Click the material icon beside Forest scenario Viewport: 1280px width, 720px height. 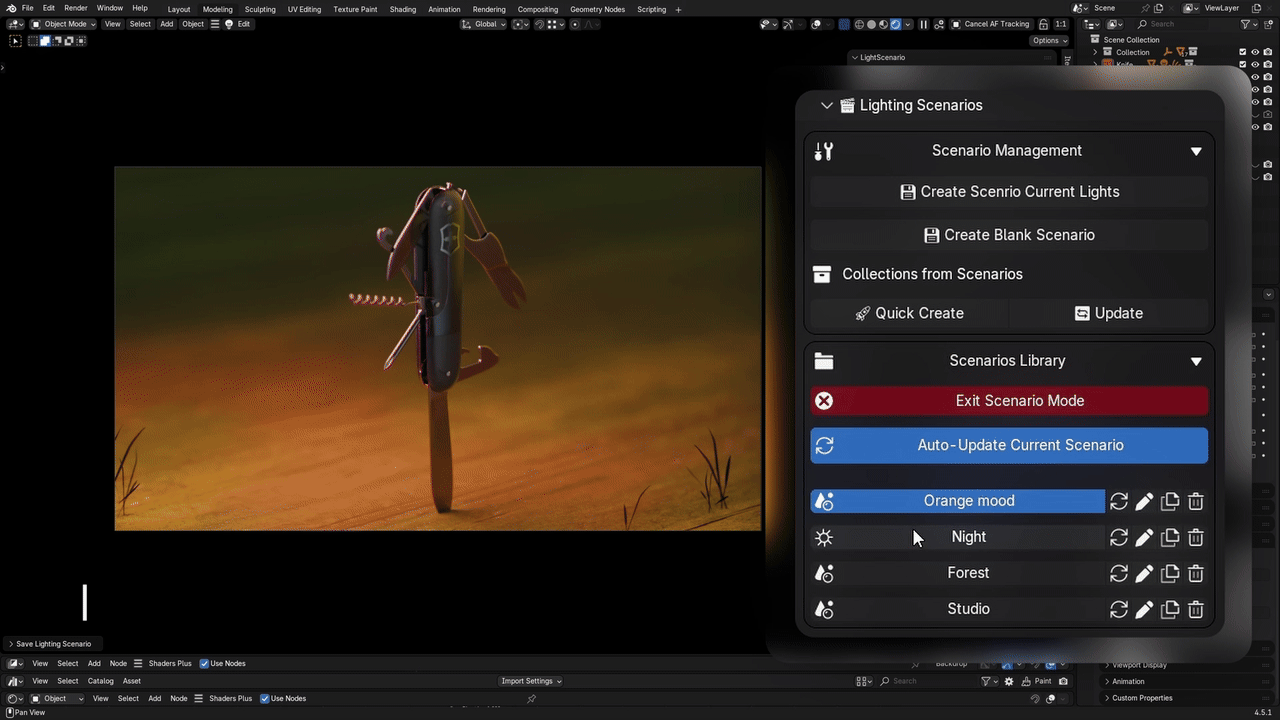[x=824, y=574]
